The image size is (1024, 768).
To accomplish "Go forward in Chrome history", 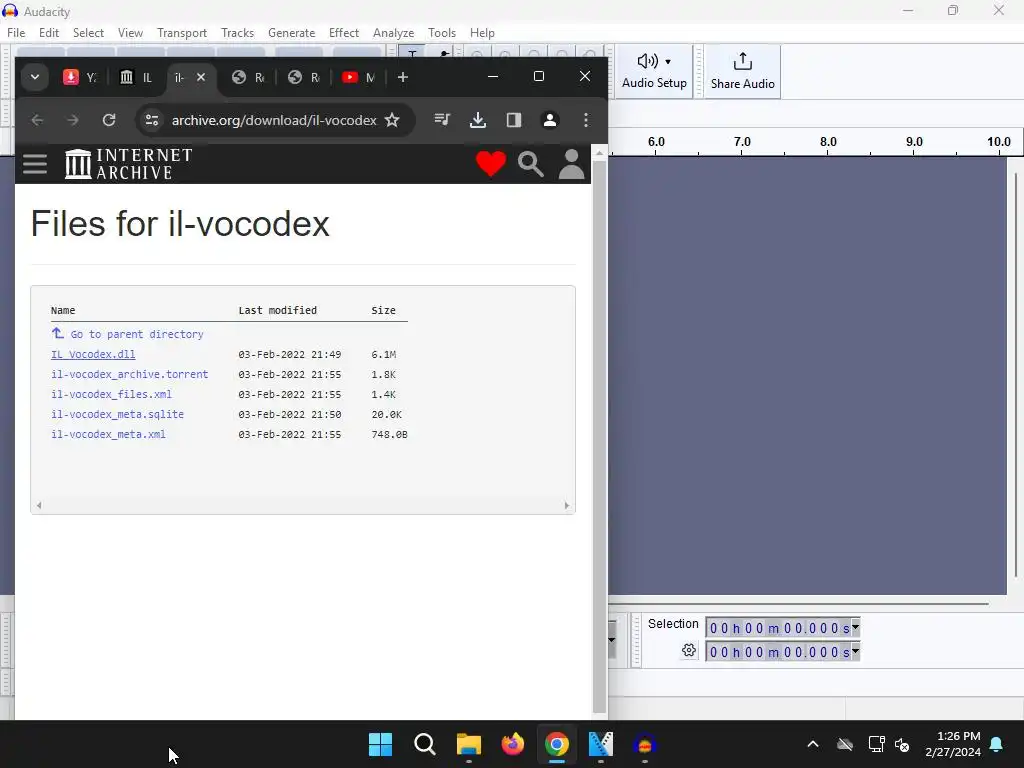I will (72, 120).
